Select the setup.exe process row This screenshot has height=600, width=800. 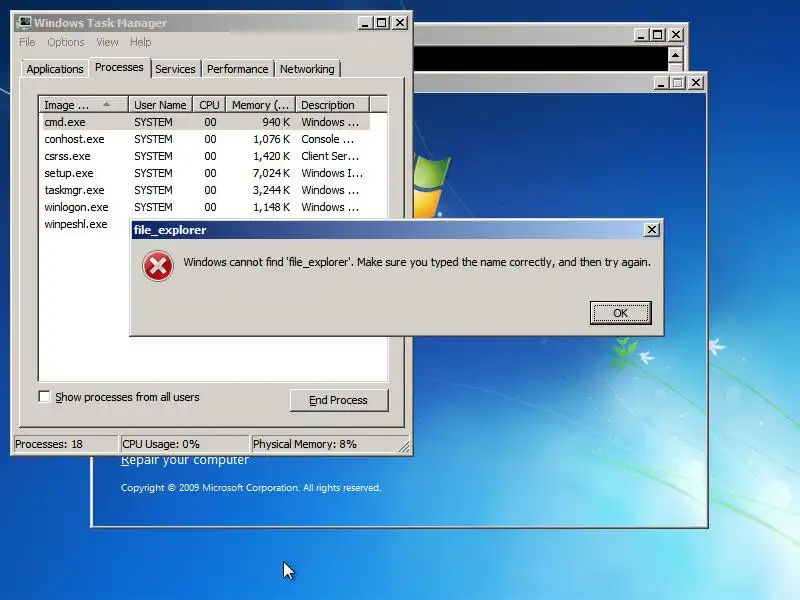point(206,173)
